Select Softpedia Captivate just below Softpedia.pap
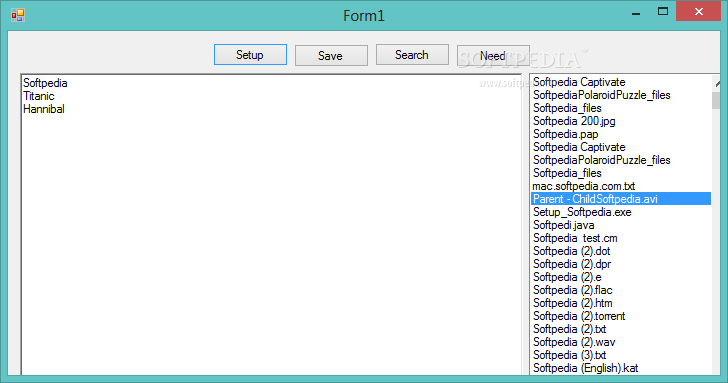This screenshot has height=383, width=728. point(621,147)
